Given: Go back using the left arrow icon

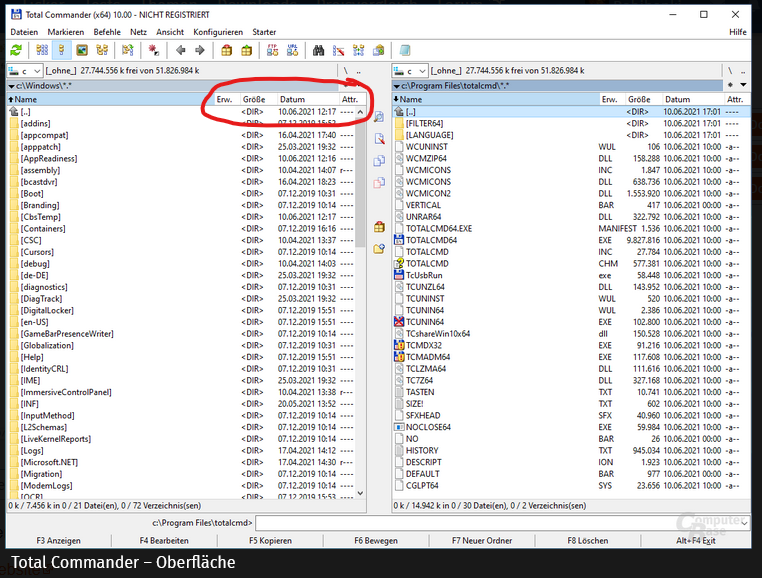Looking at the screenshot, I should 180,50.
